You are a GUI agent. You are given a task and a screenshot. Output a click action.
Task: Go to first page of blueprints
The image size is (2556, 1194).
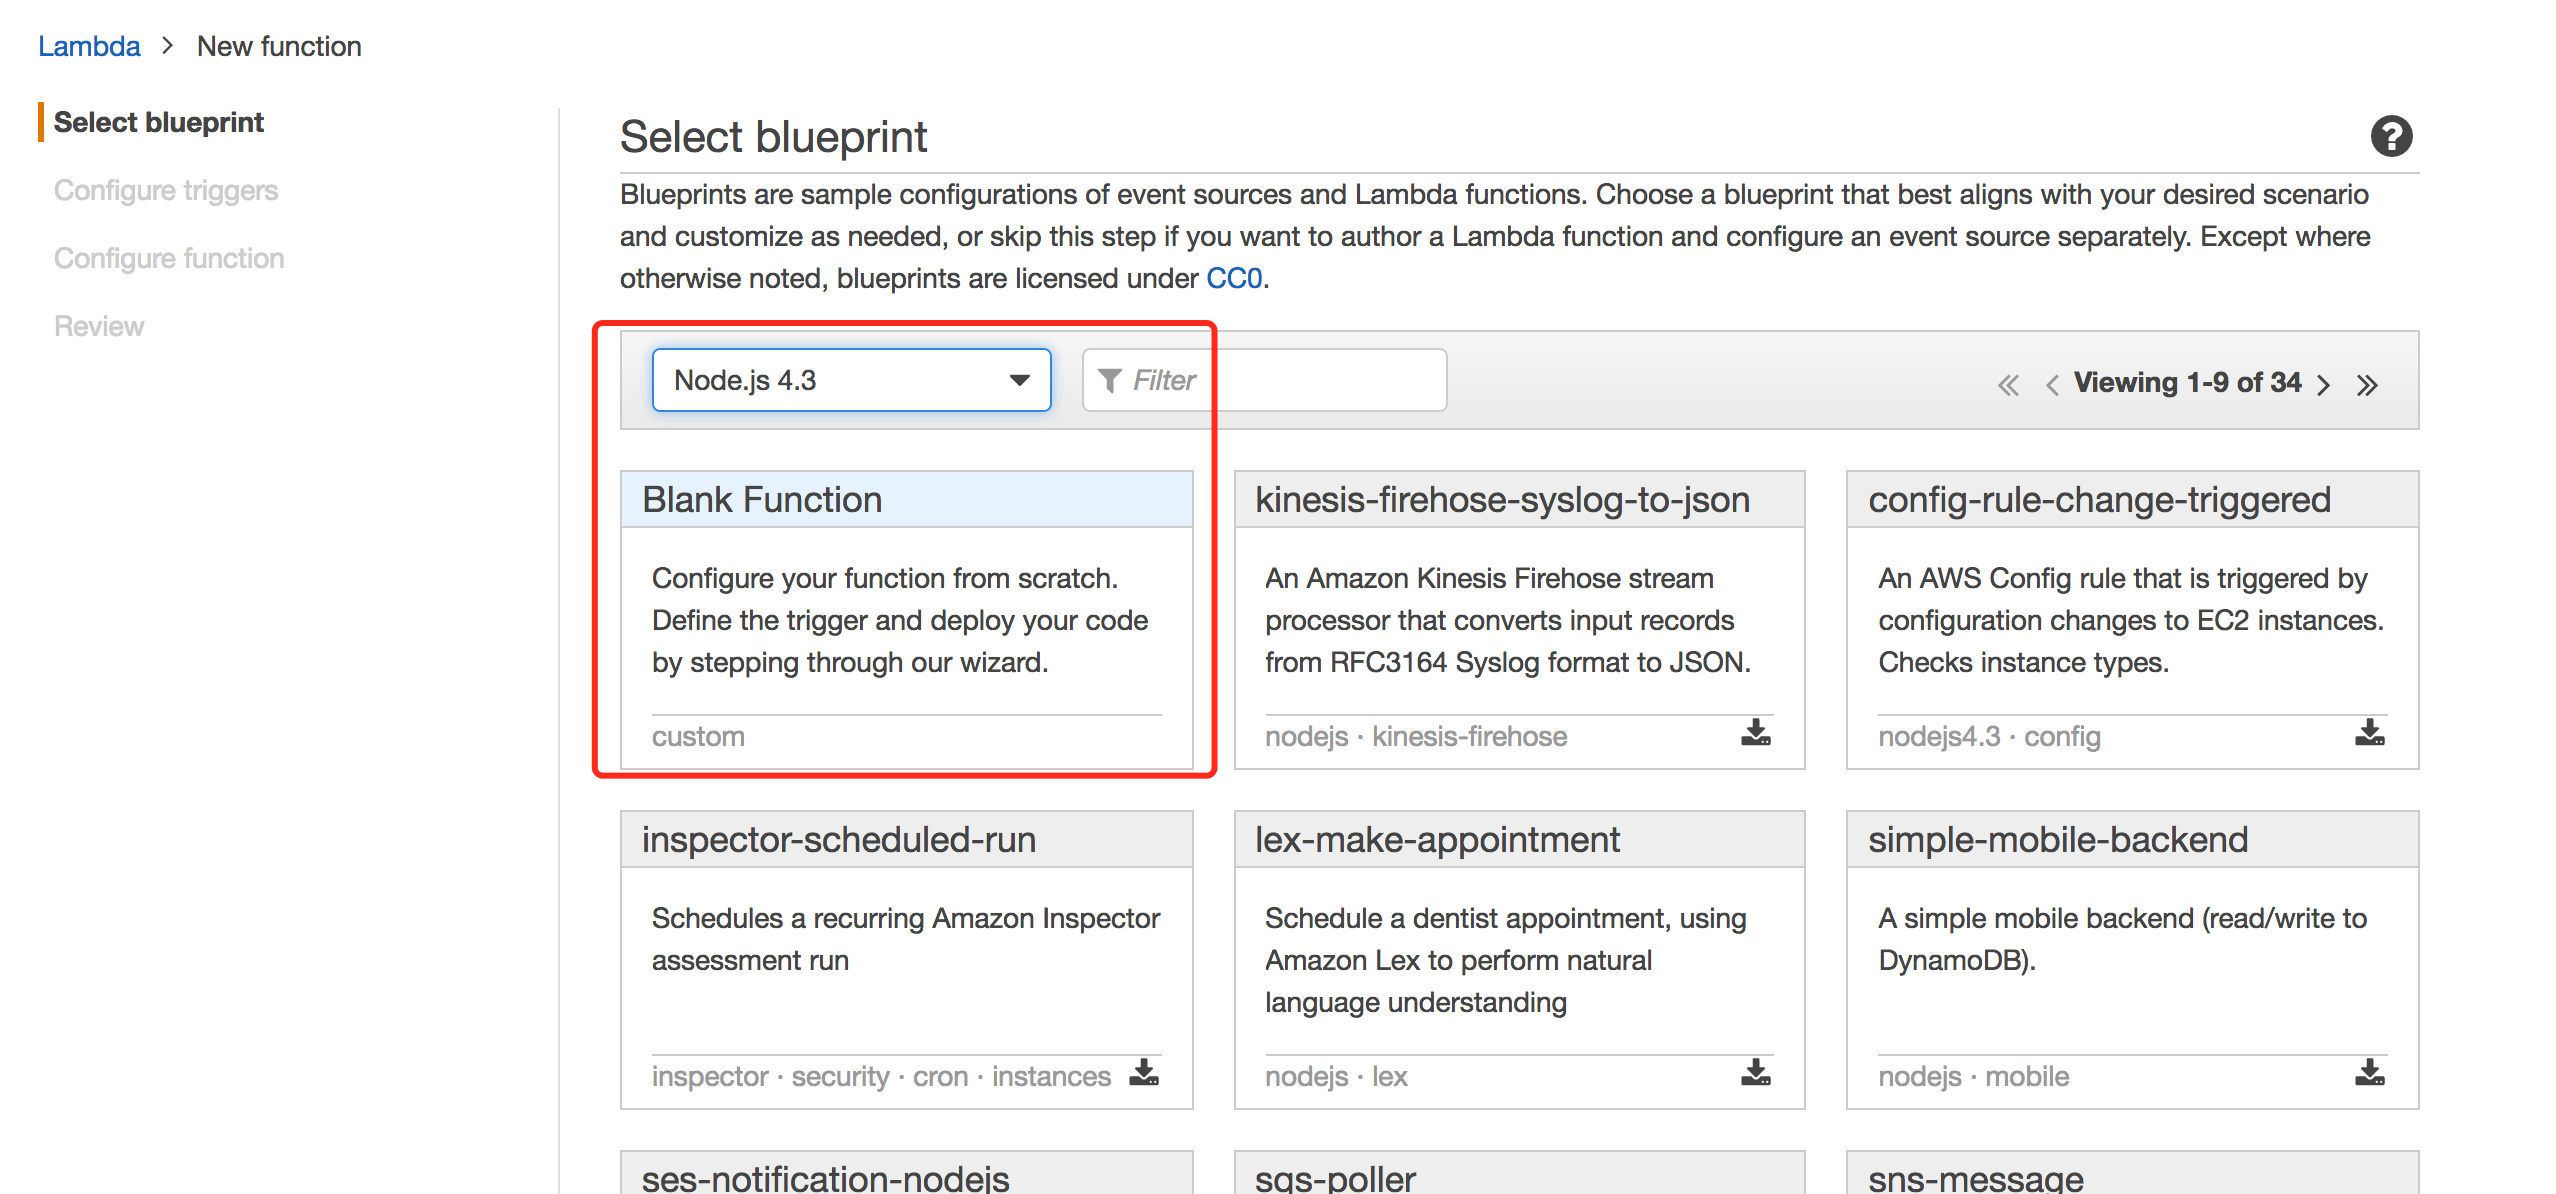click(2008, 385)
